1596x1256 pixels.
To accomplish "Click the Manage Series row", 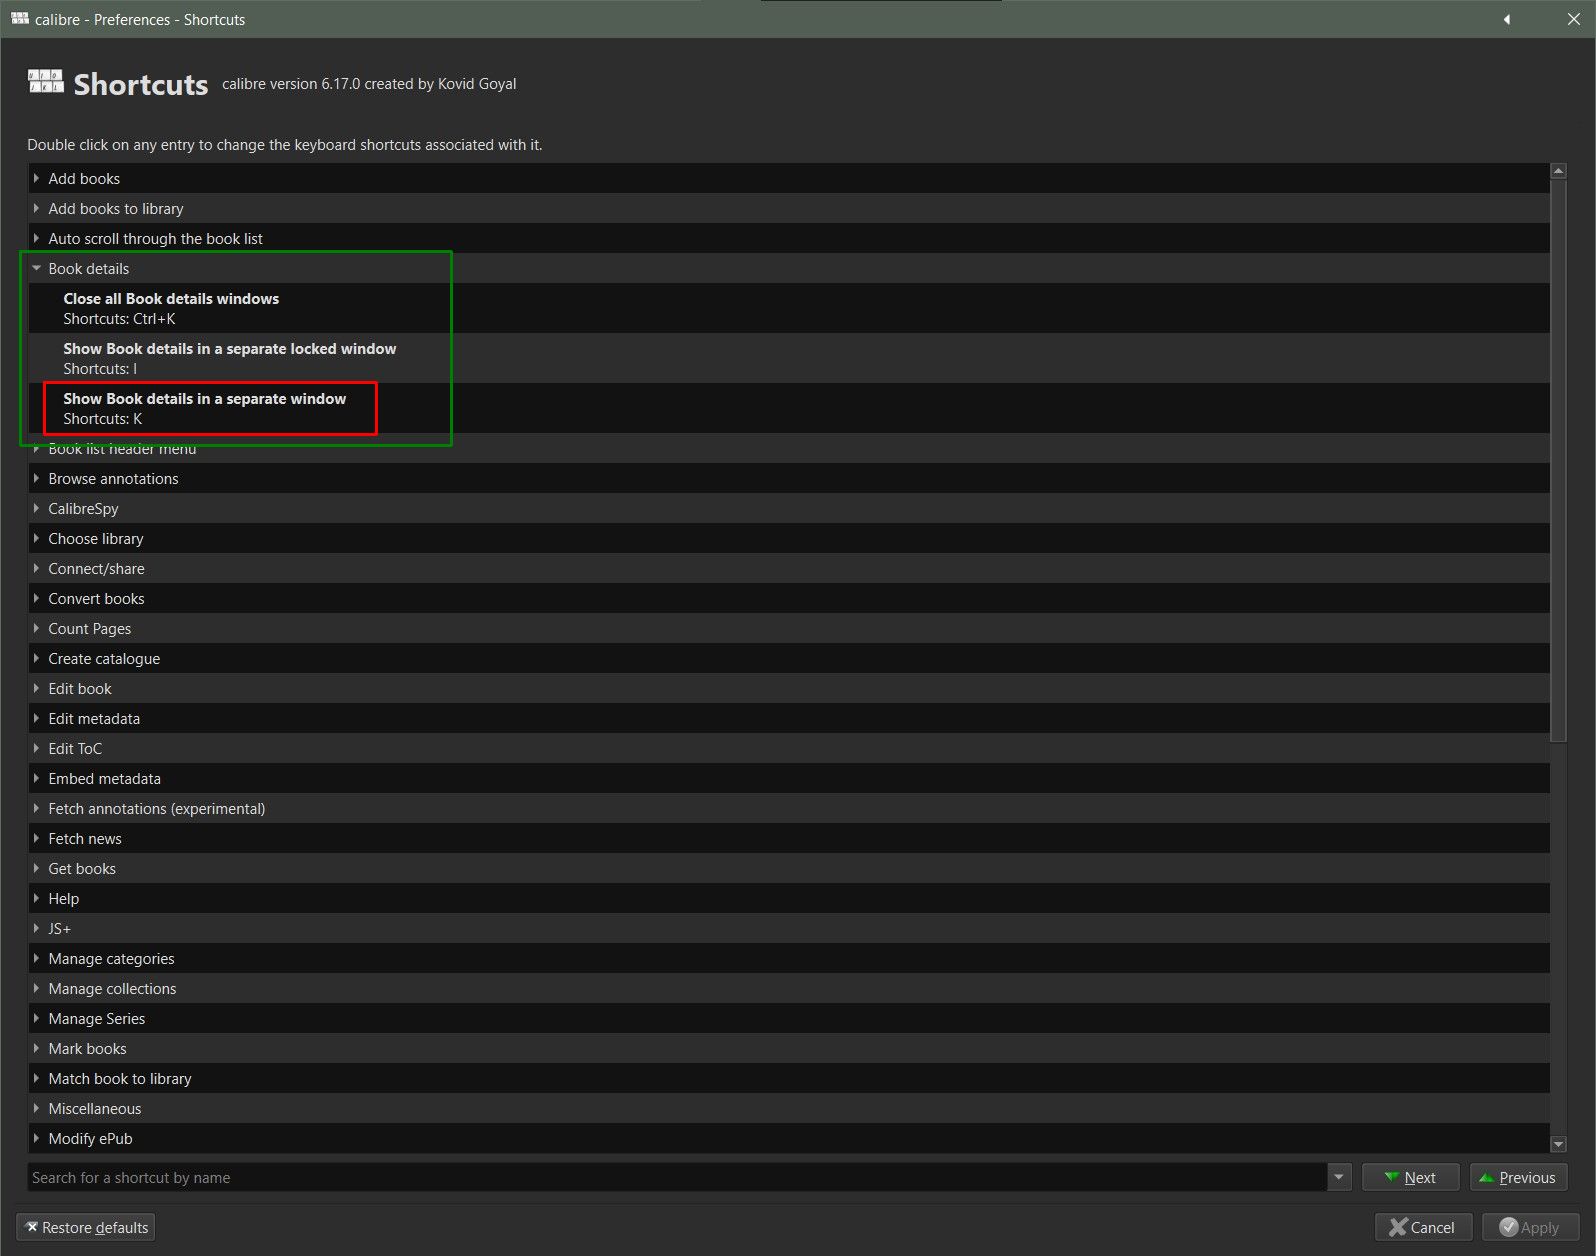I will click(789, 1018).
